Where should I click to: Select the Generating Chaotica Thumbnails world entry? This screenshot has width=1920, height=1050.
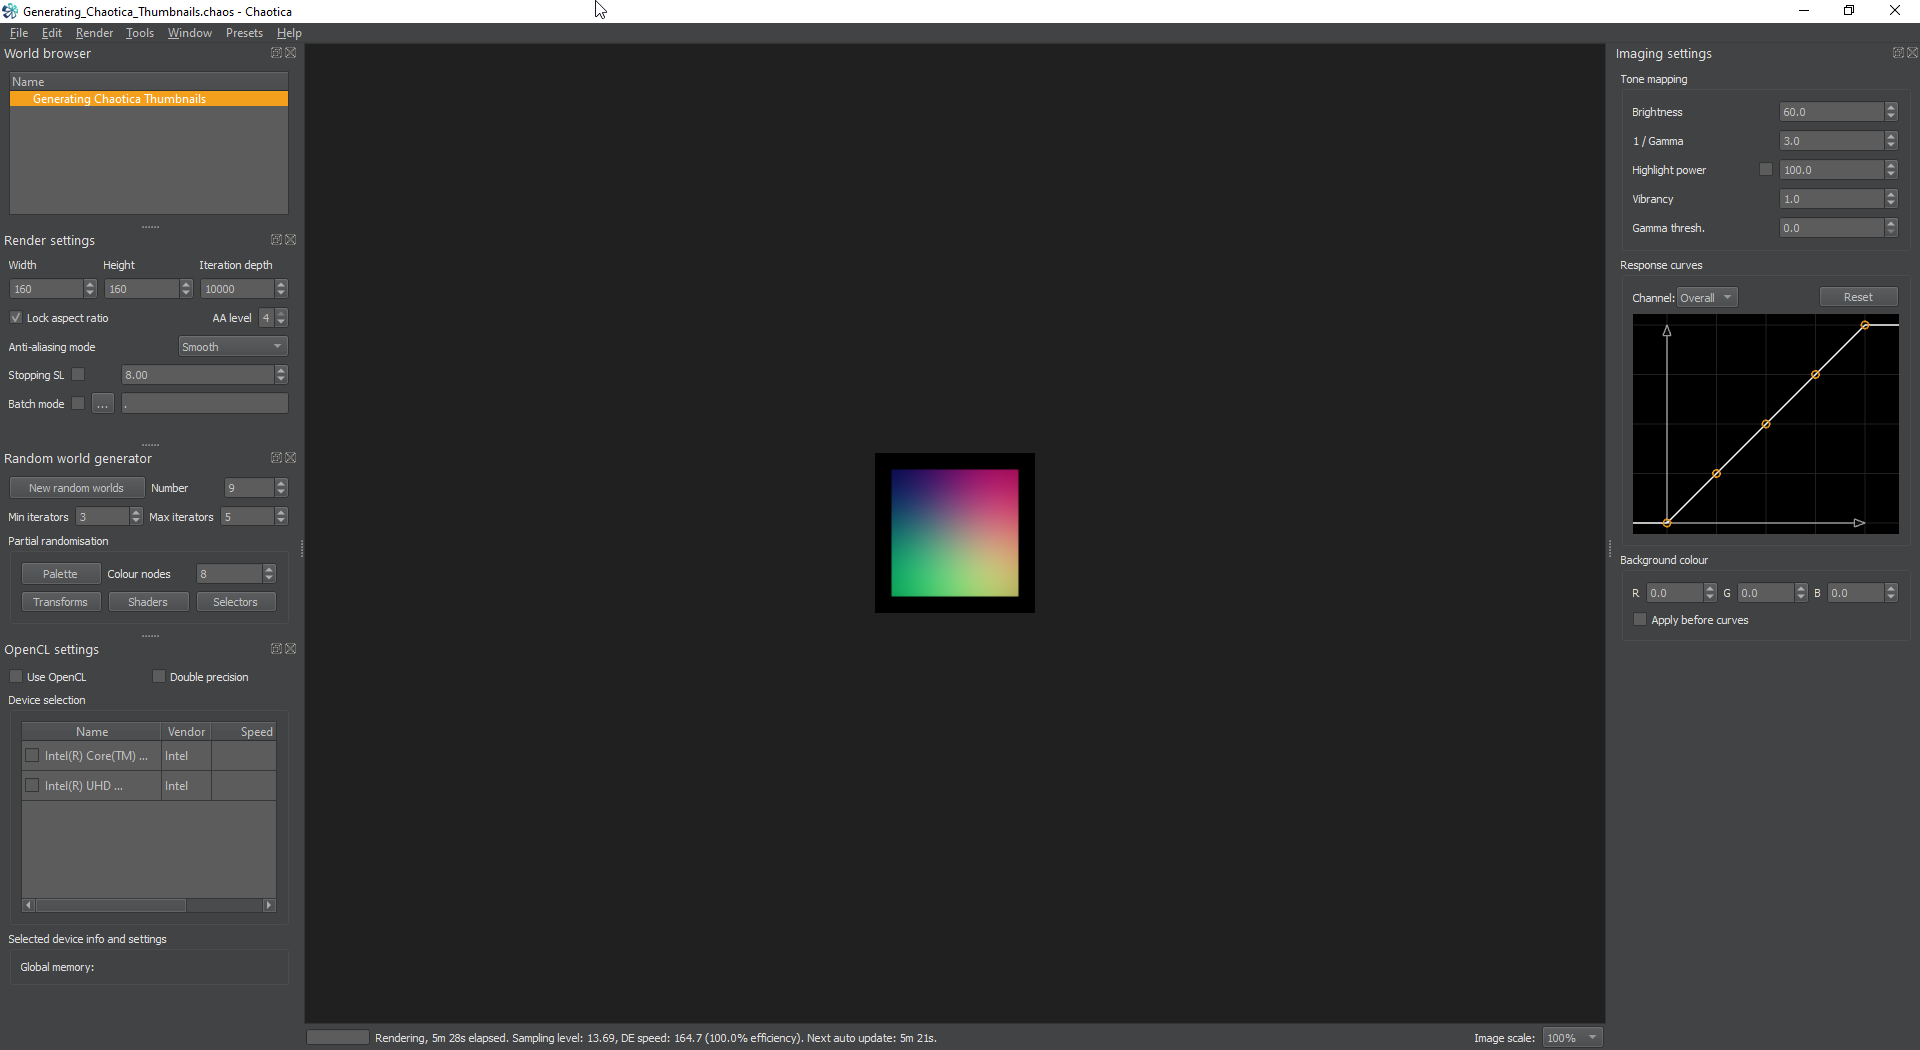(149, 99)
